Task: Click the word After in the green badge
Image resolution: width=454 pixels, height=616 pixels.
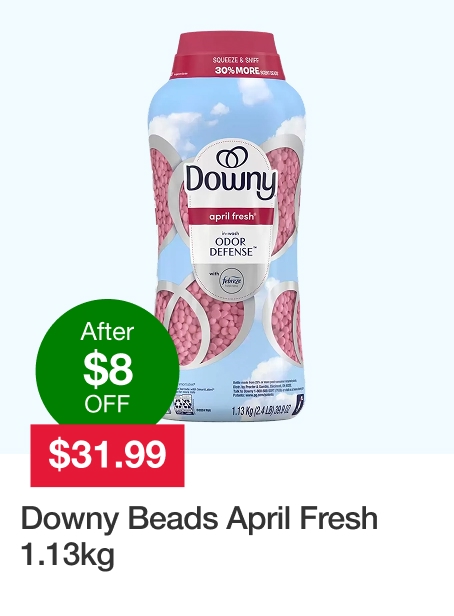Action: pyautogui.click(x=107, y=332)
